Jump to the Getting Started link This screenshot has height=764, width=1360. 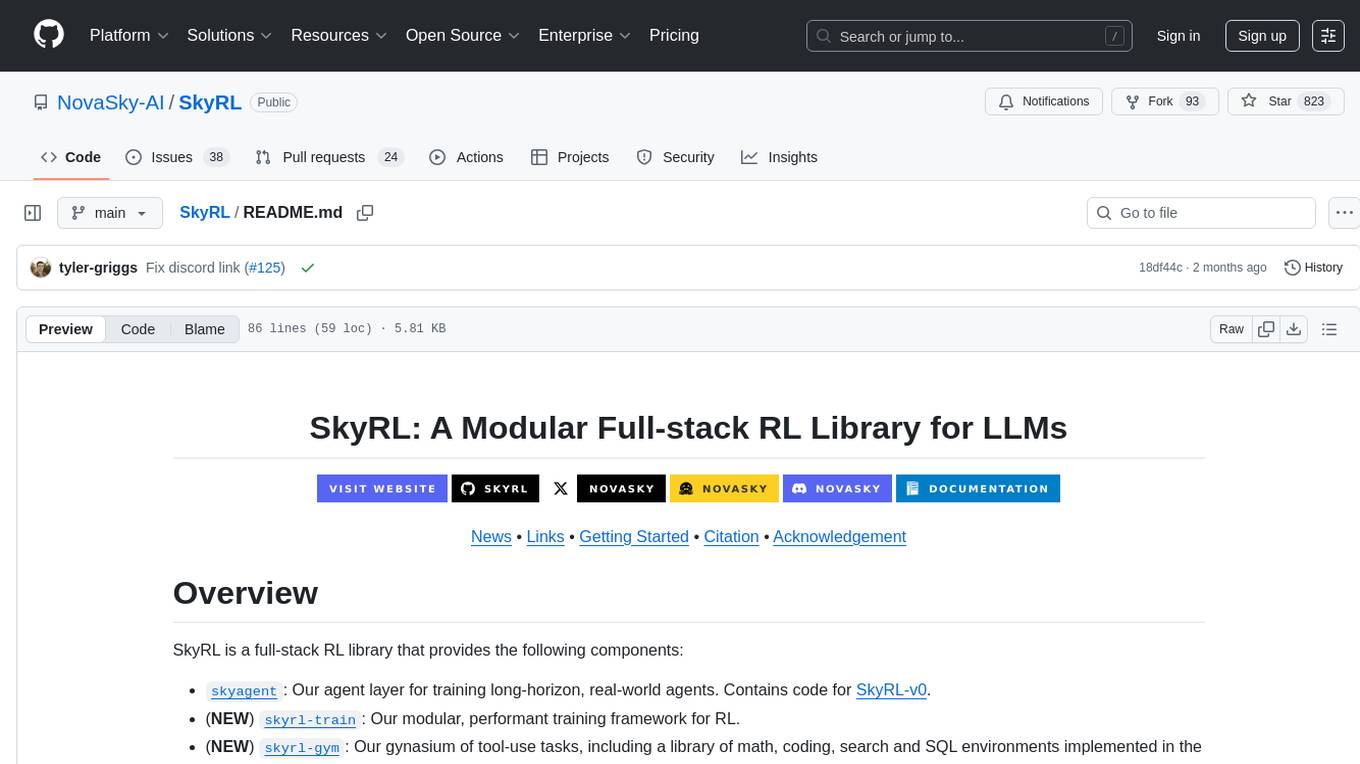coord(634,536)
